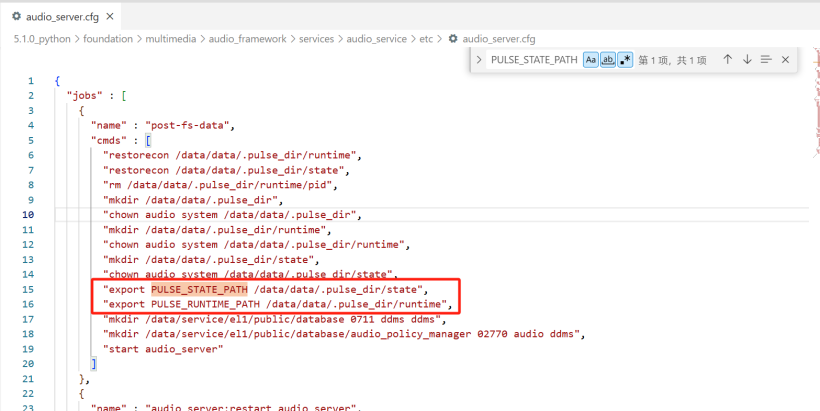Click the rm pulse_dir/runtime/pid command line
Image resolution: width=820 pixels, height=411 pixels.
tap(221, 185)
